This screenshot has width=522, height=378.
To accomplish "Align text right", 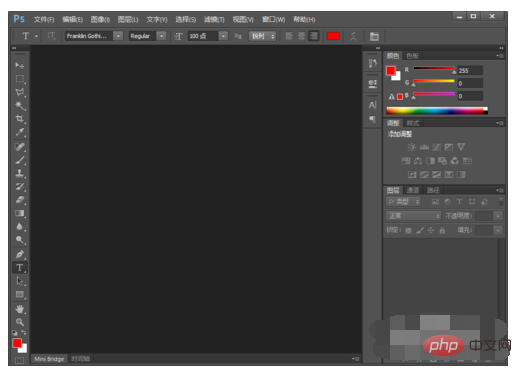I will (314, 36).
